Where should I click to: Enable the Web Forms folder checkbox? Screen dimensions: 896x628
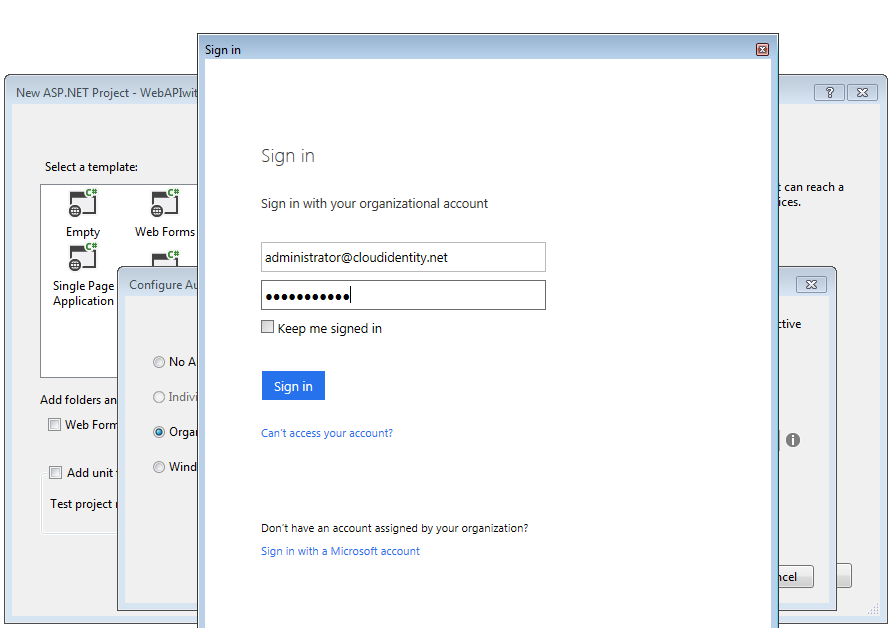click(54, 425)
